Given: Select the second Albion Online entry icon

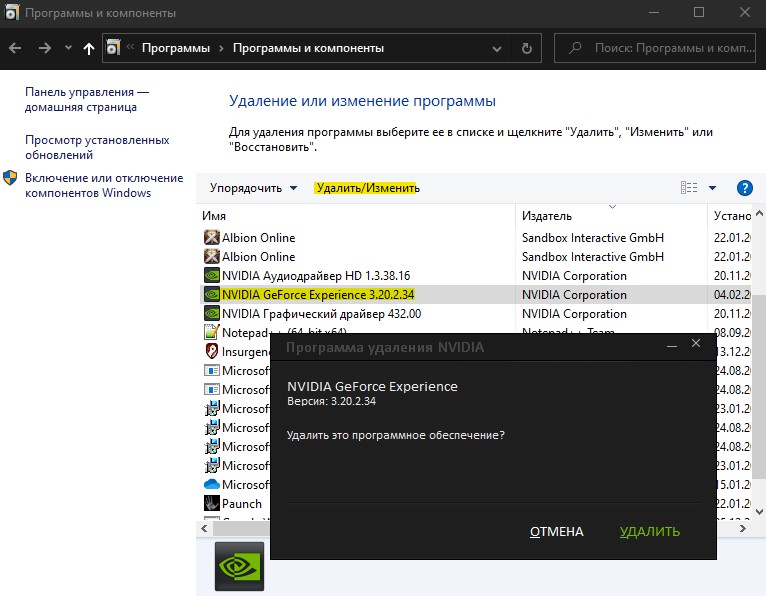Looking at the screenshot, I should tap(212, 256).
